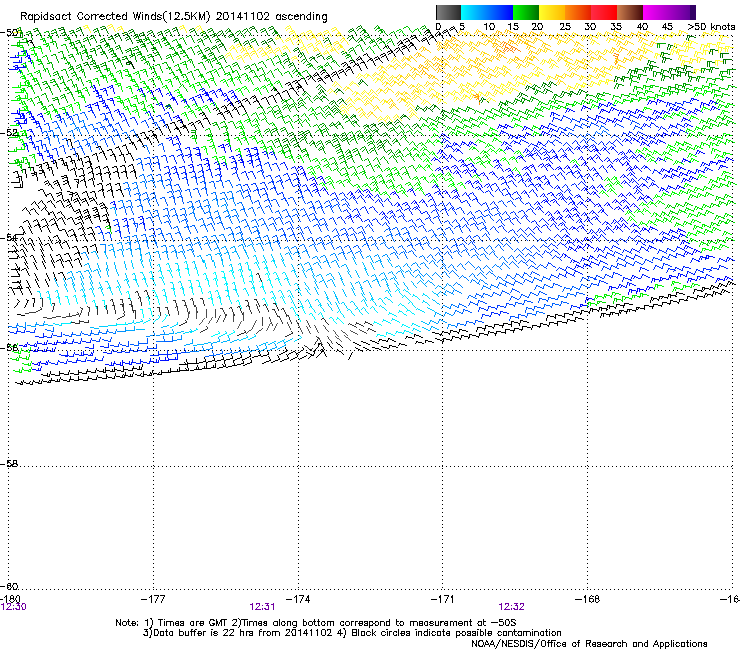Image resolution: width=740 pixels, height=650 pixels.
Task: Click the red 30-35 knots legend swatch
Action: 604,12
